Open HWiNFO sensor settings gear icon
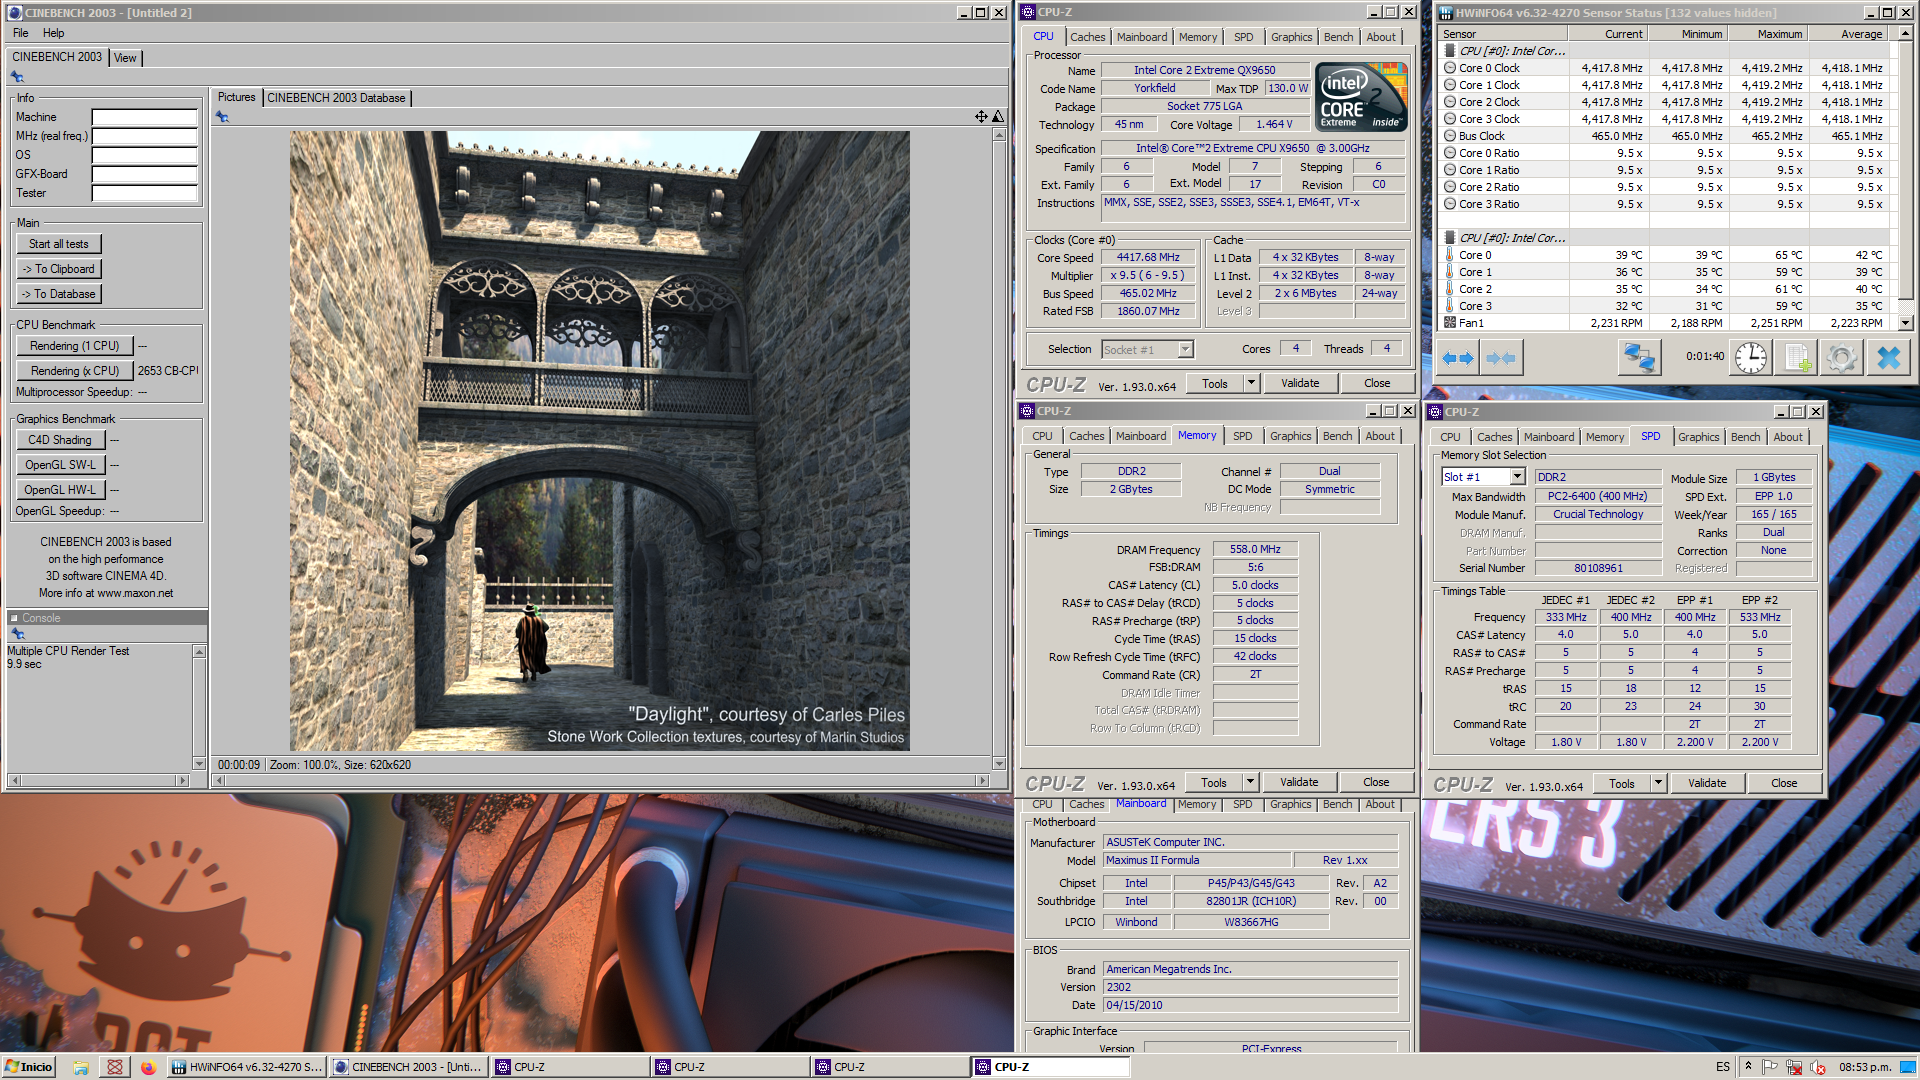This screenshot has height=1080, width=1920. tap(1842, 358)
